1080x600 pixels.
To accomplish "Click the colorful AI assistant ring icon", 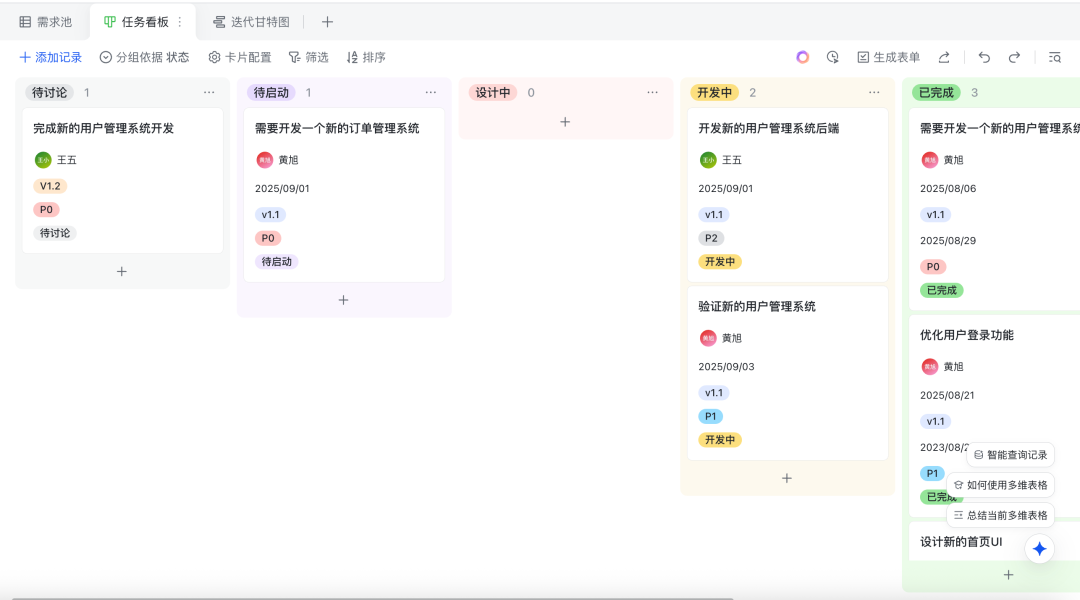I will 802,57.
